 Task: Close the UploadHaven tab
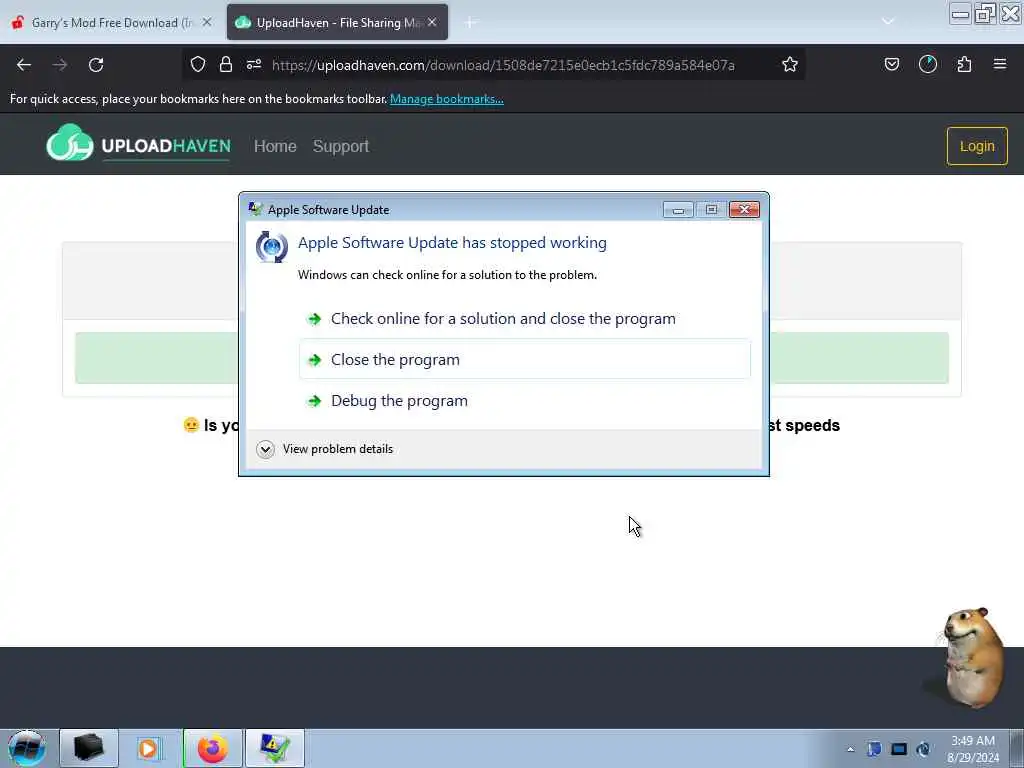click(x=432, y=22)
